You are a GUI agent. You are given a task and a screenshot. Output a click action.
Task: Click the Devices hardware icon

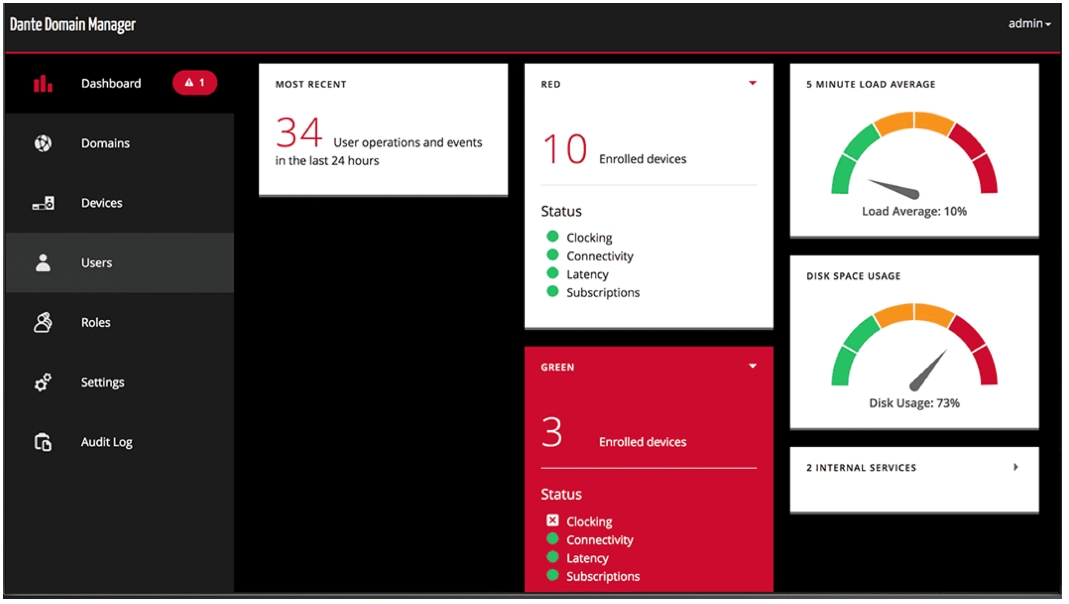point(43,204)
